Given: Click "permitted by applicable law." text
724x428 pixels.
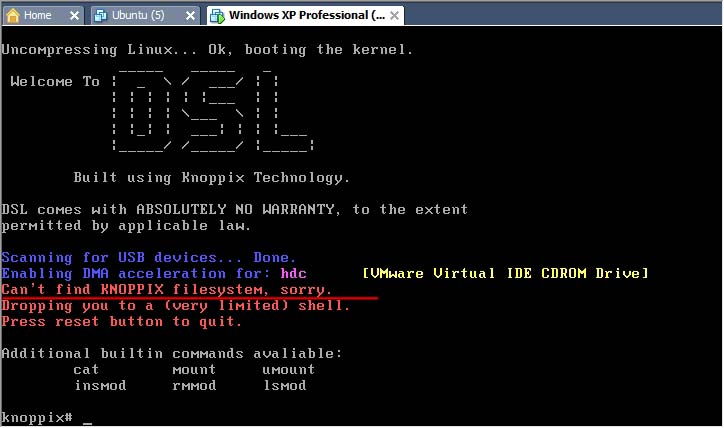Looking at the screenshot, I should [x=126, y=225].
